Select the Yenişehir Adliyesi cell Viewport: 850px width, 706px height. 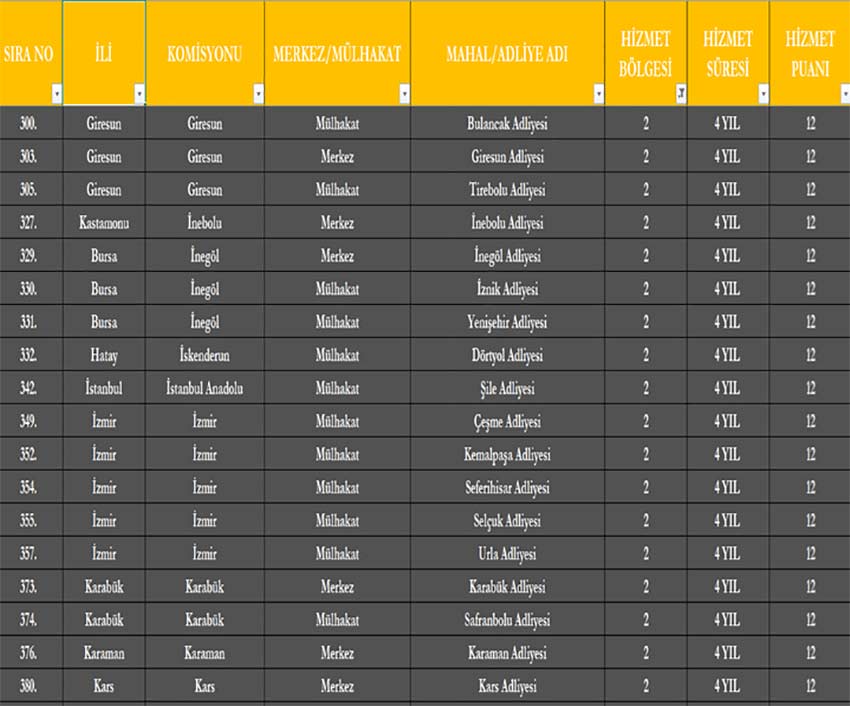pyautogui.click(x=507, y=322)
